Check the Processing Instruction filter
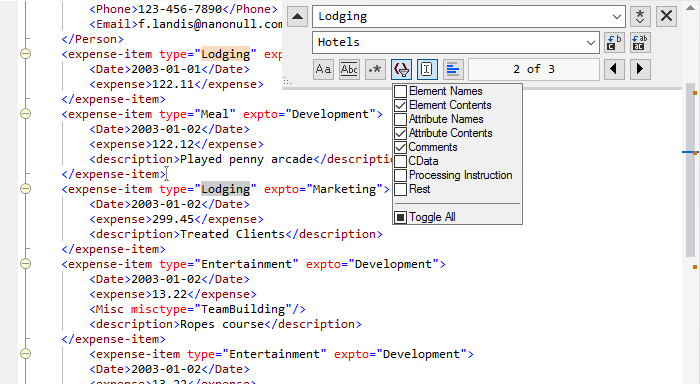 (400, 175)
